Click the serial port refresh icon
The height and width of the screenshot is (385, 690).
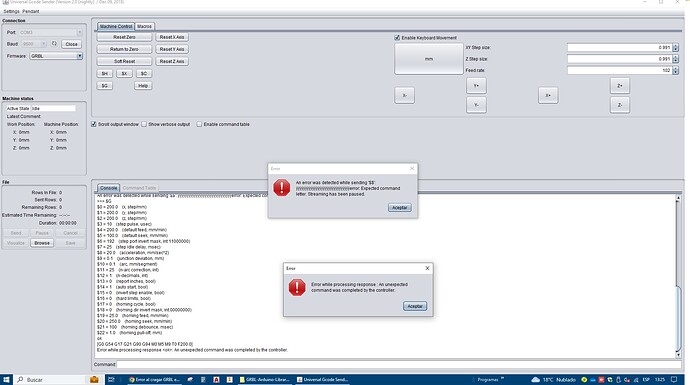[54, 44]
